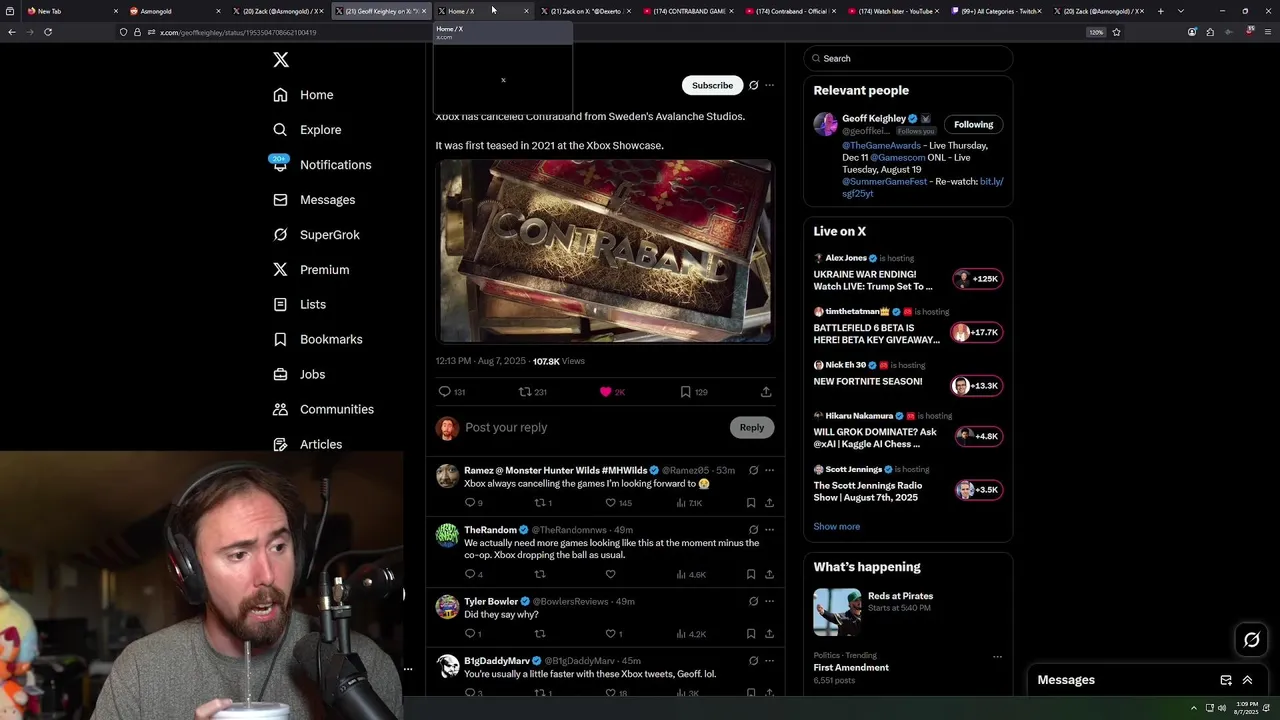Open Messages in the sidebar
This screenshot has width=1280, height=720.
coord(314,200)
